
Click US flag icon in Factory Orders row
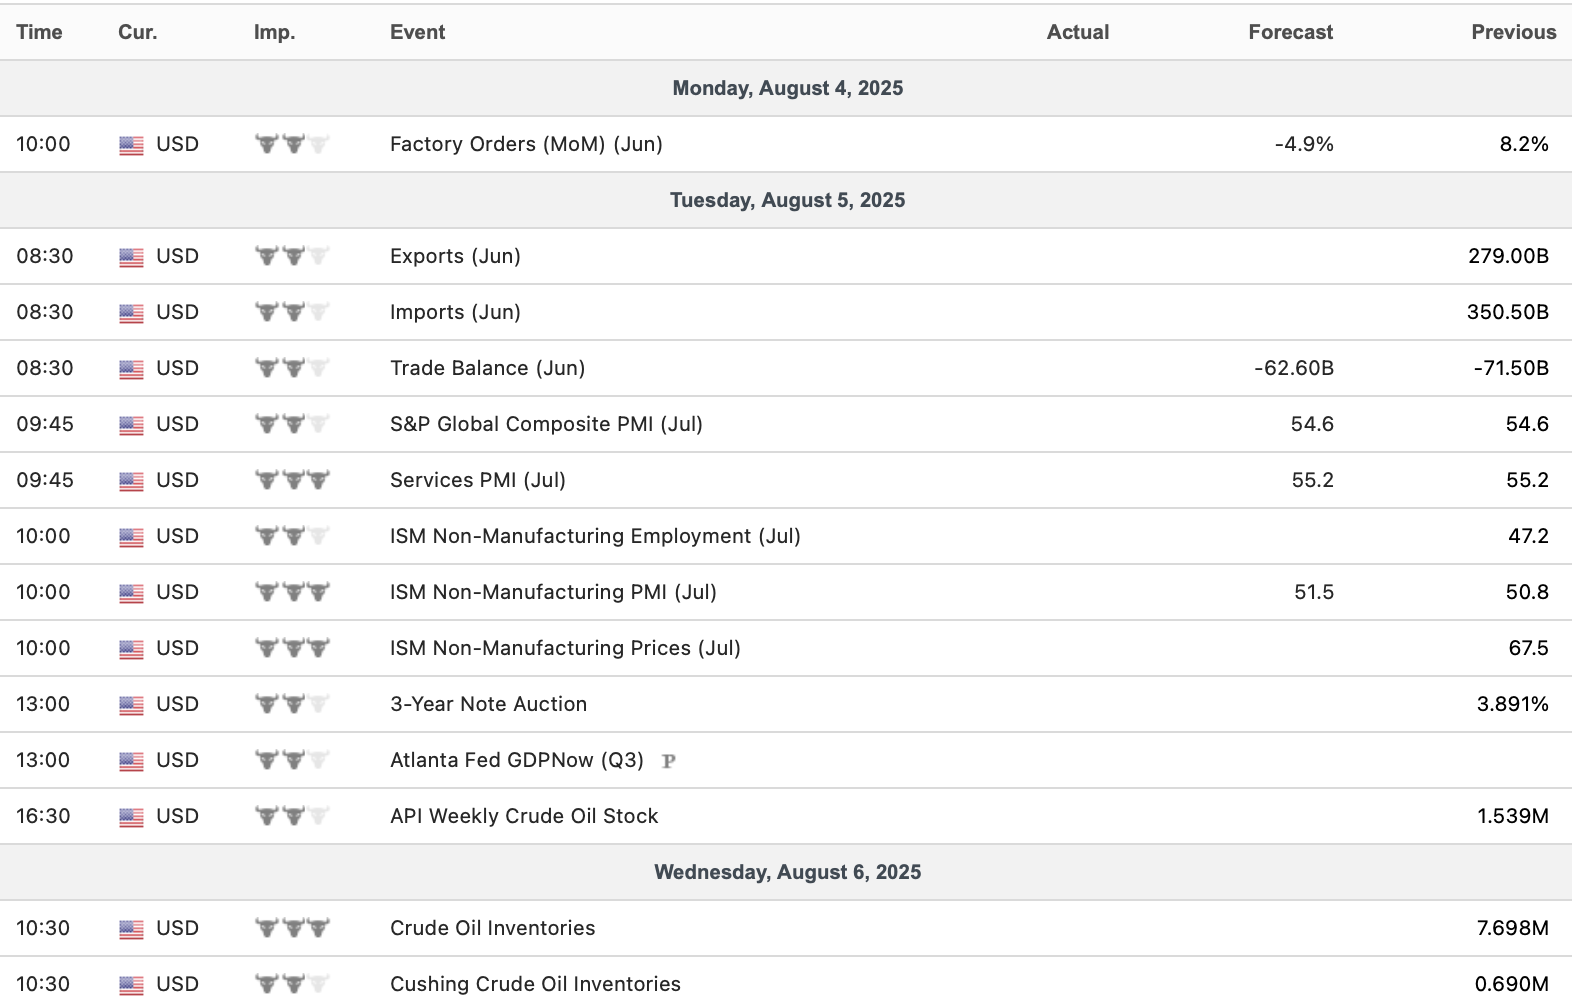[x=131, y=145]
